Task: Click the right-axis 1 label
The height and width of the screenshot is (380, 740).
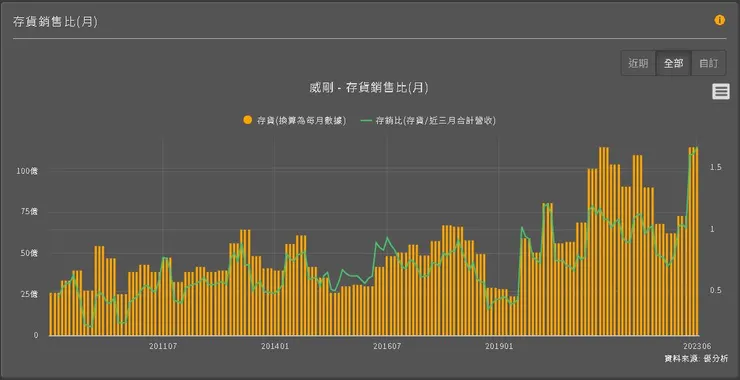Action: point(712,229)
